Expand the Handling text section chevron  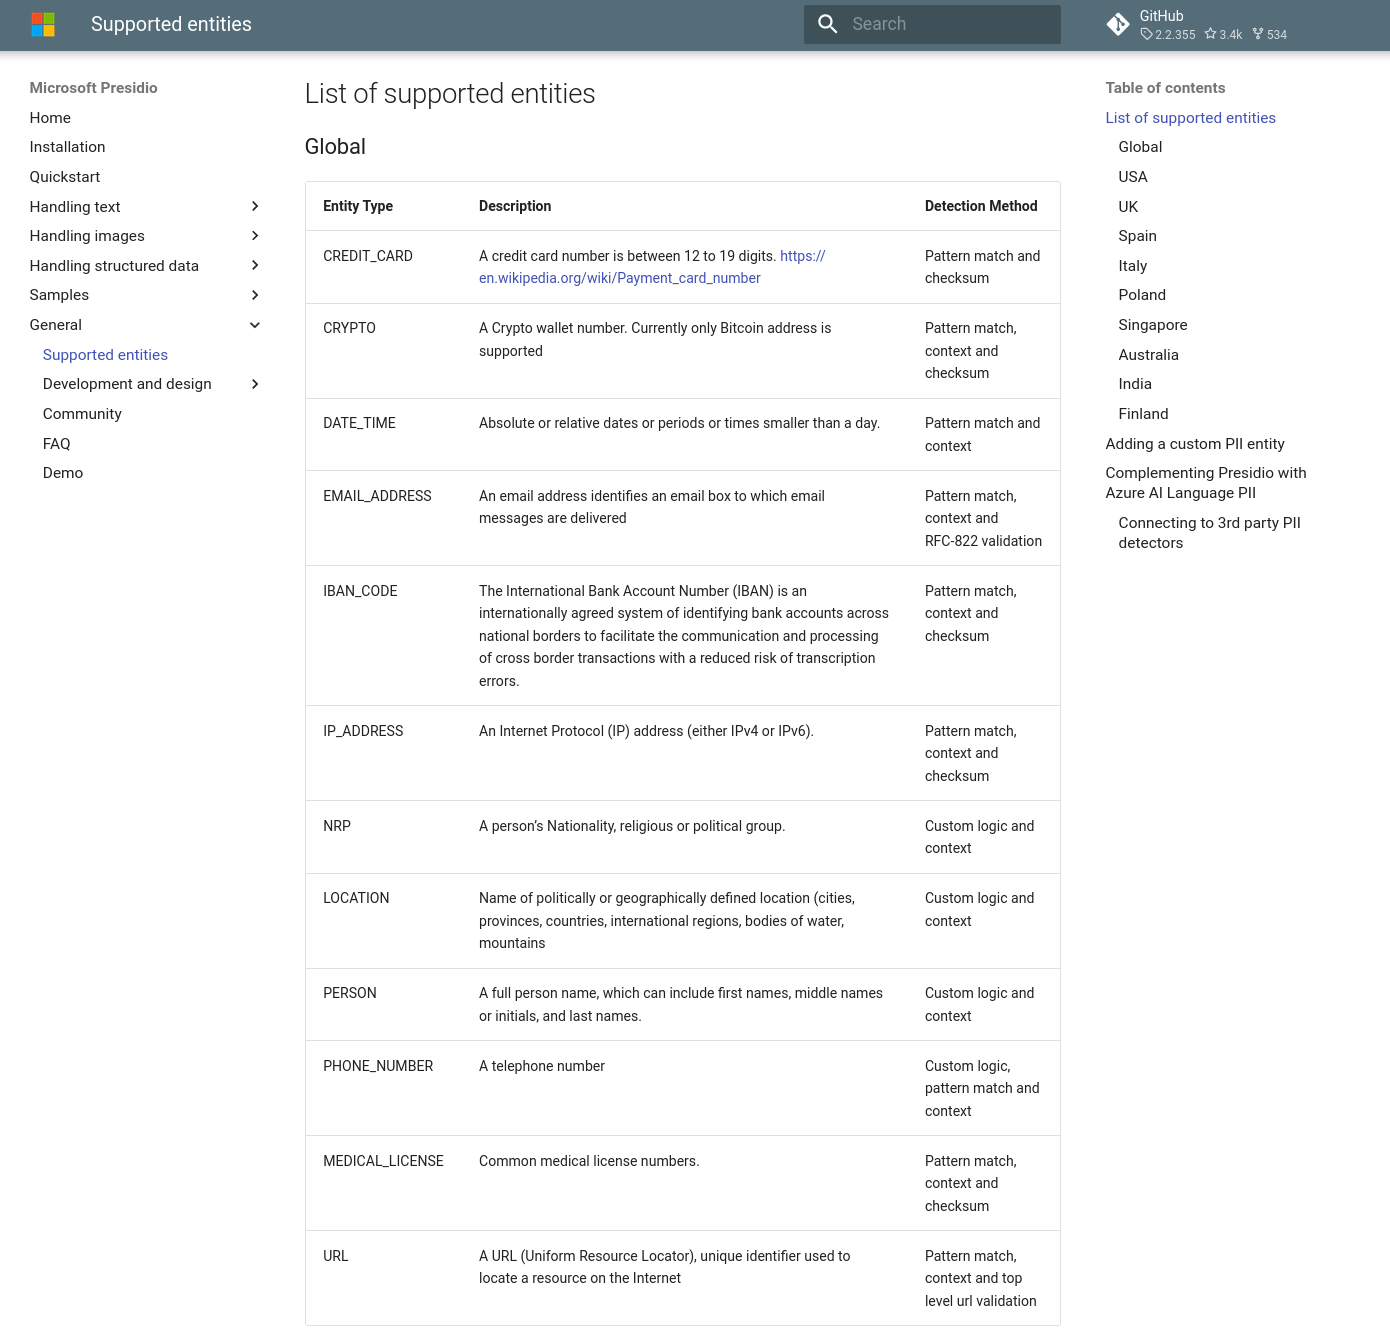pyautogui.click(x=255, y=206)
